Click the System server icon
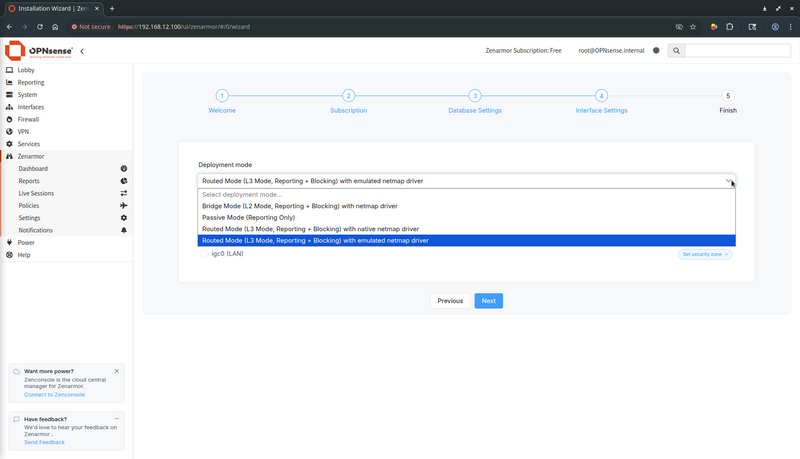Image resolution: width=800 pixels, height=459 pixels. 9,94
